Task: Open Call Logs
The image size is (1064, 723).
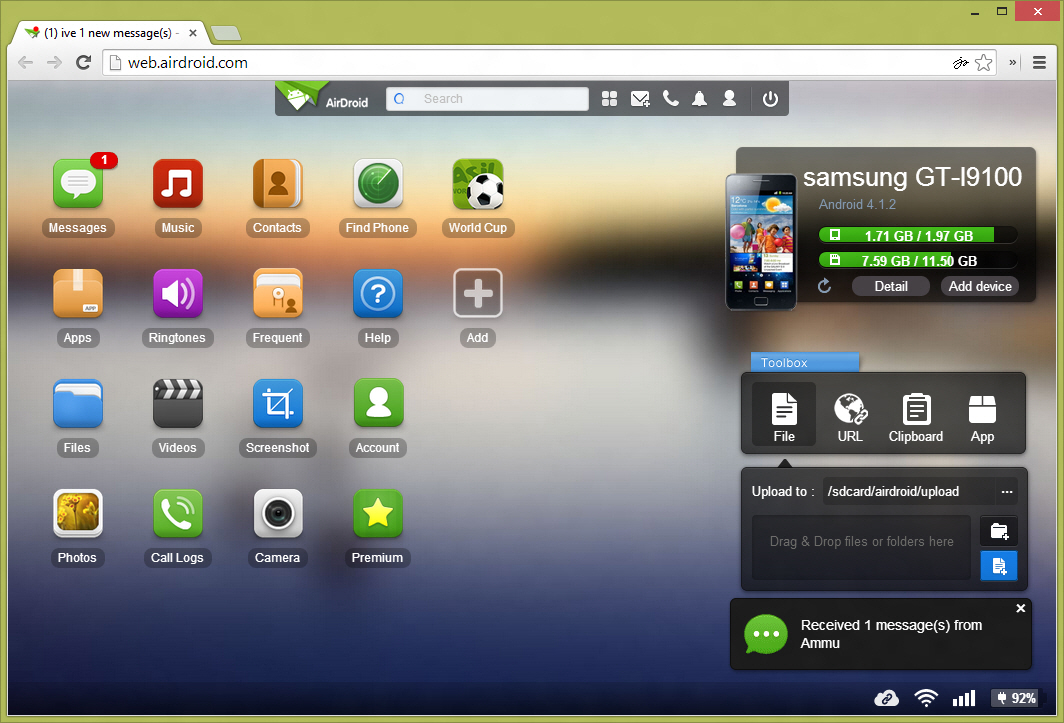Action: (178, 513)
